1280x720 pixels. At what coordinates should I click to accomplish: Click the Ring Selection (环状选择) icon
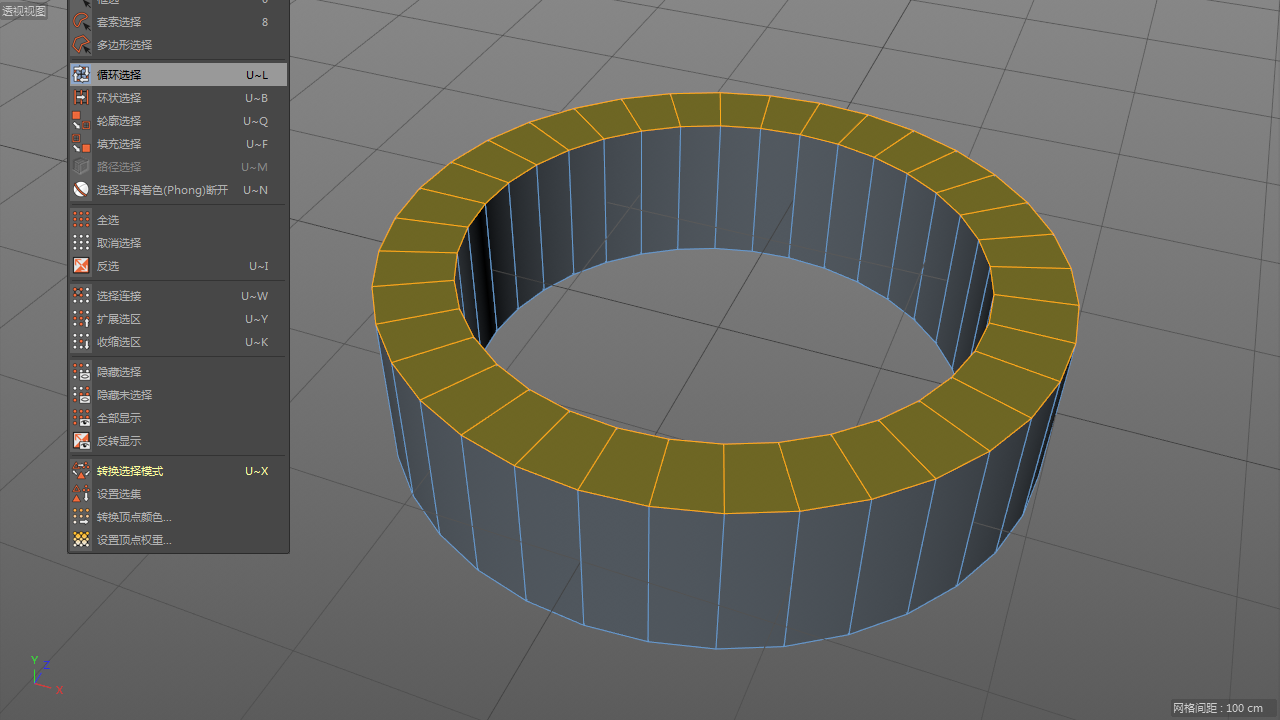pos(81,97)
